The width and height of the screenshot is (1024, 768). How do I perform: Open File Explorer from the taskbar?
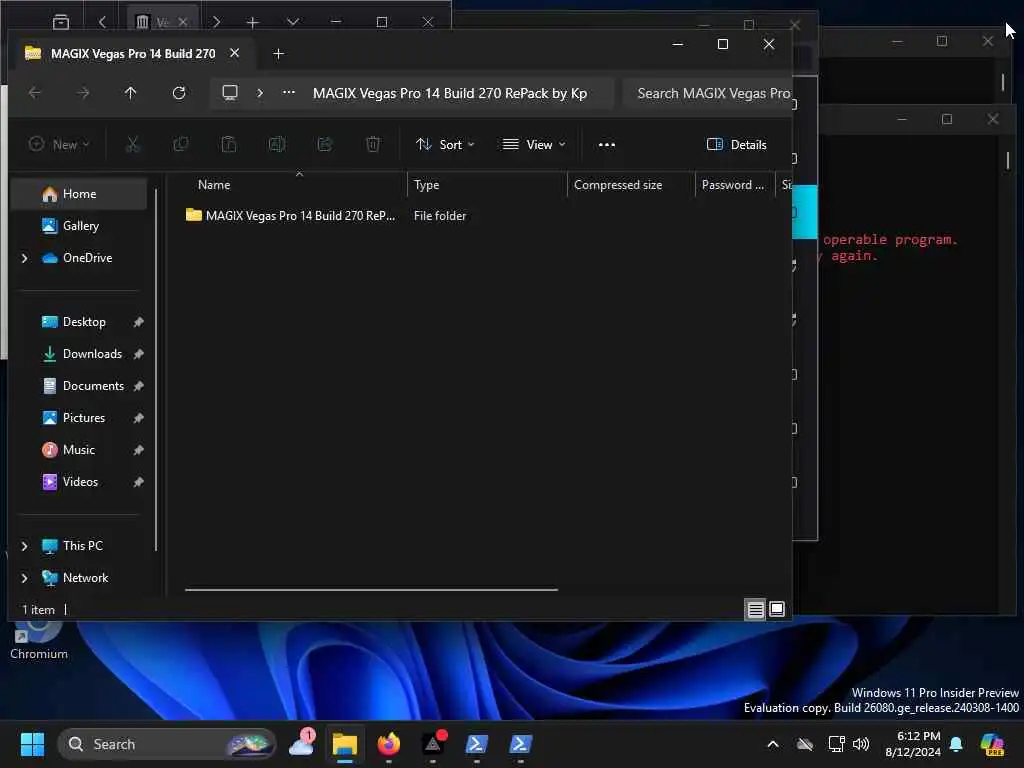tap(345, 744)
